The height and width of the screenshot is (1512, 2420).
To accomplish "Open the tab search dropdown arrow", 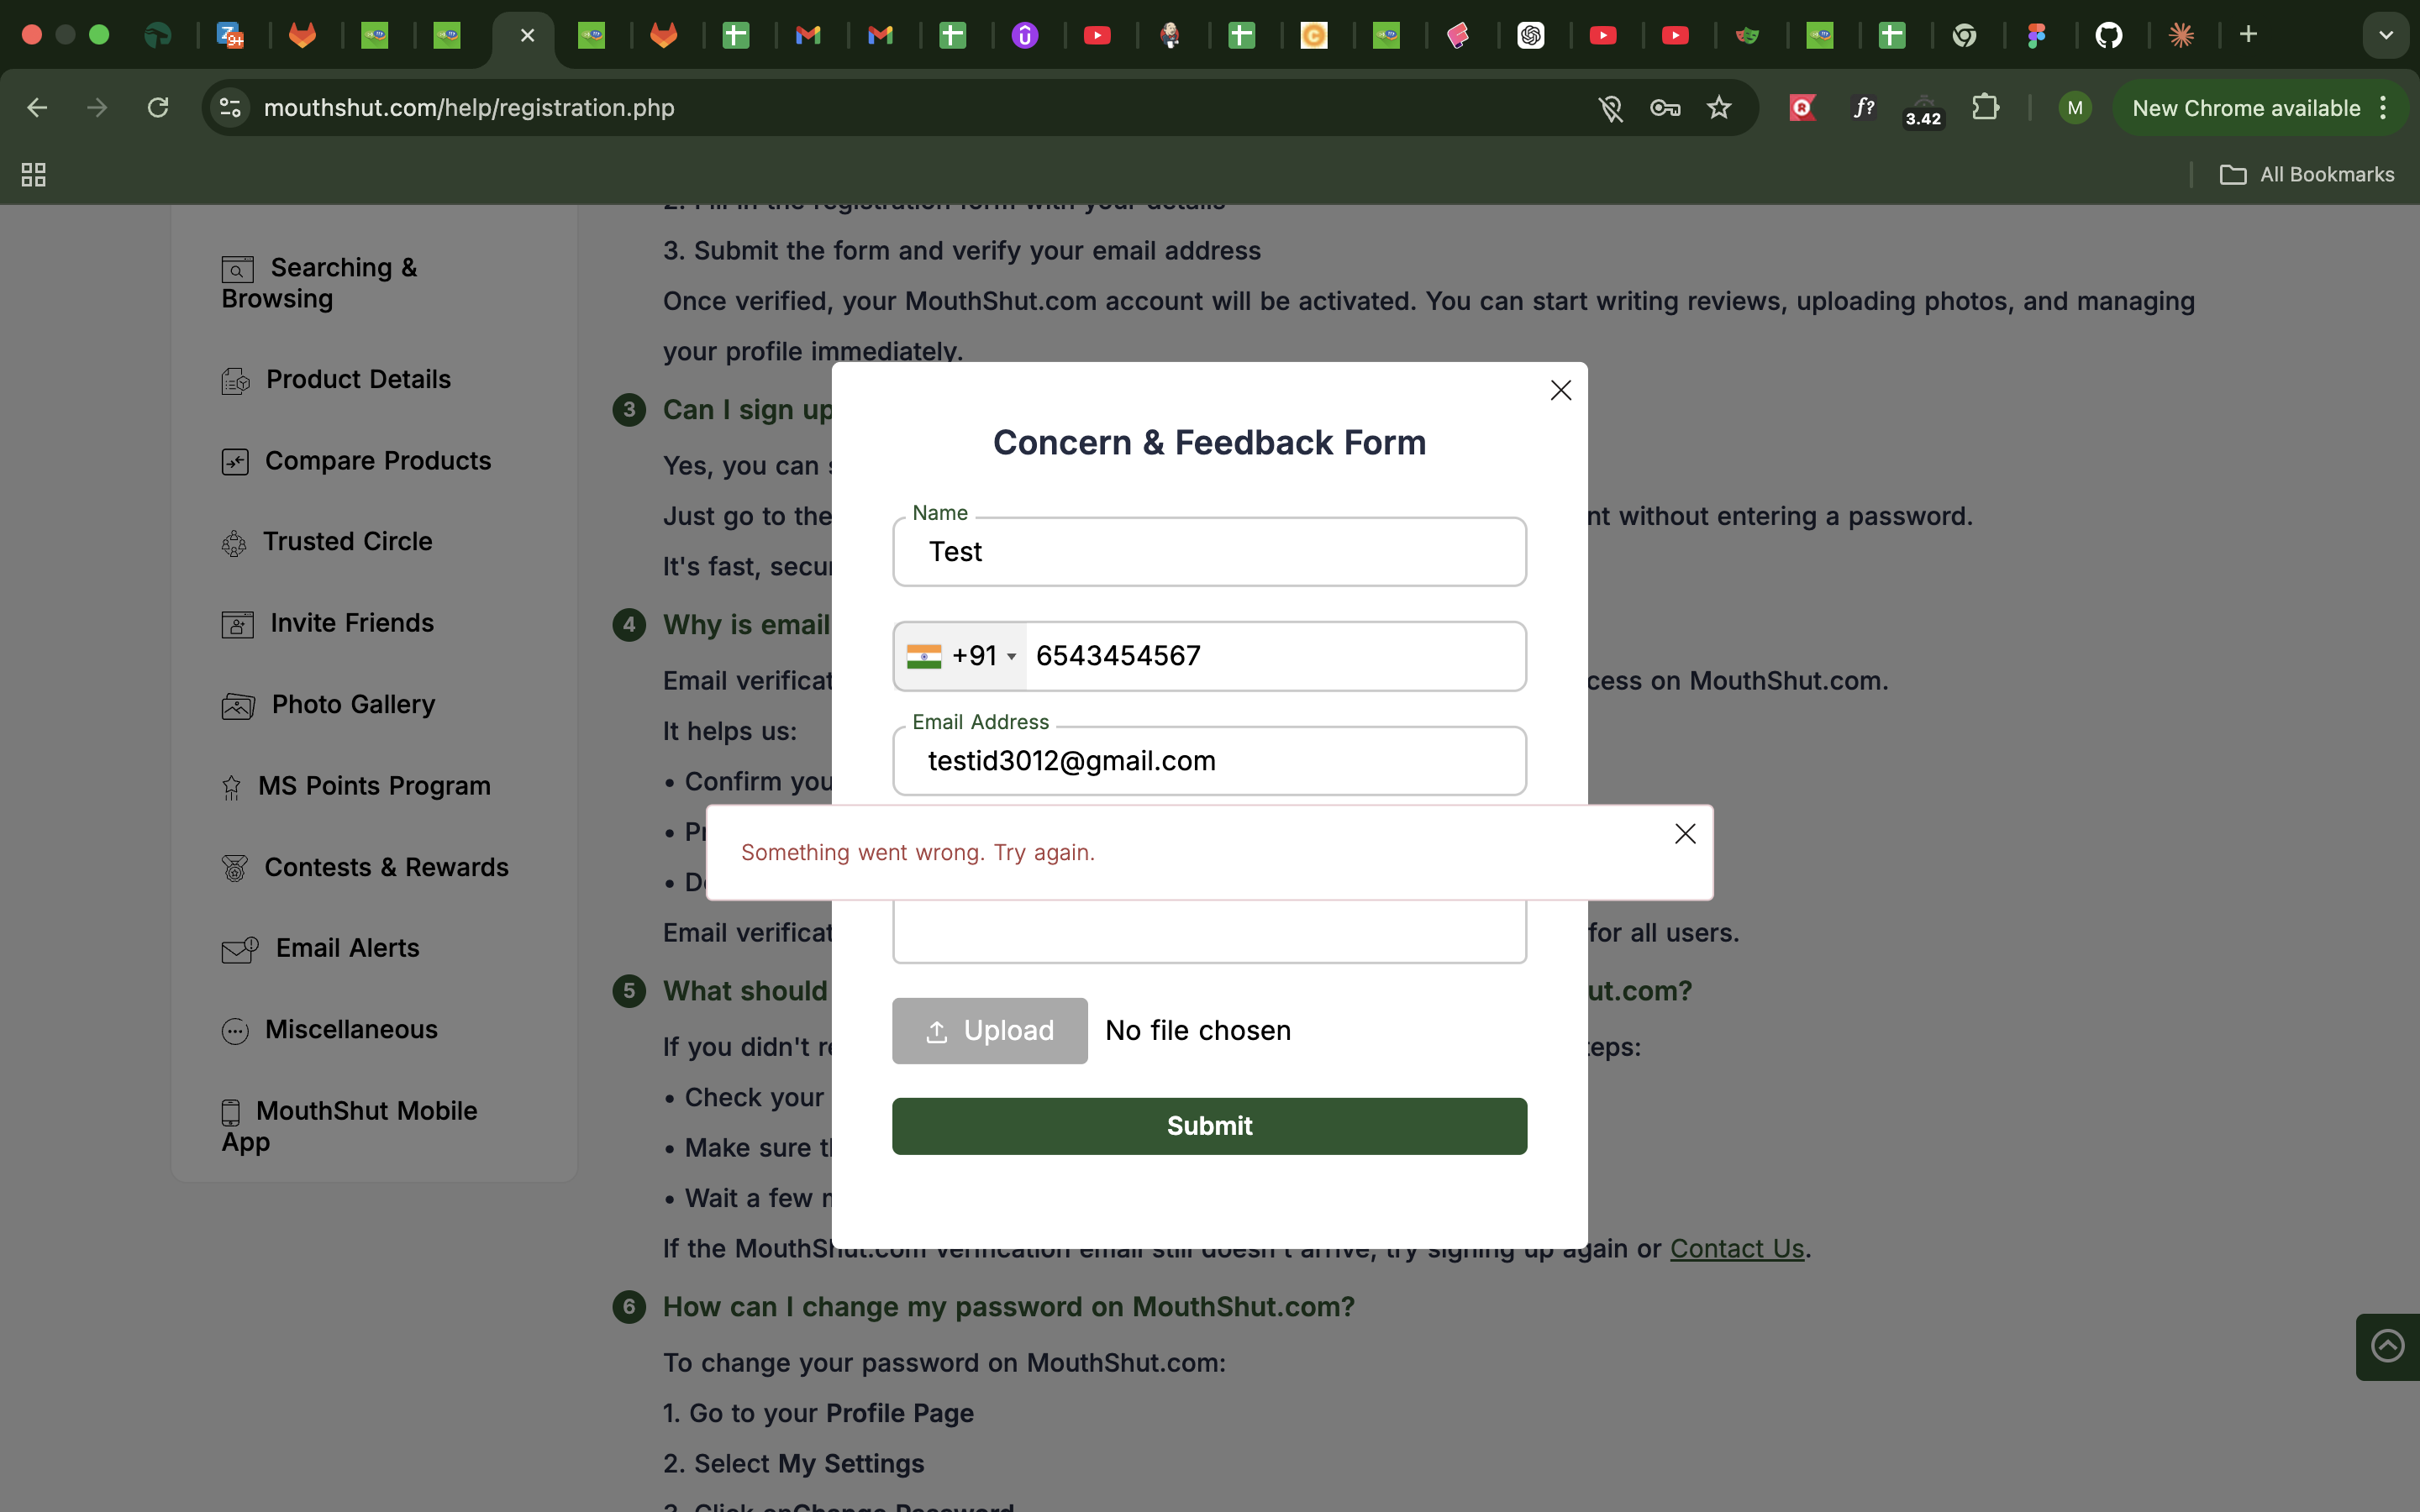I will [2385, 35].
